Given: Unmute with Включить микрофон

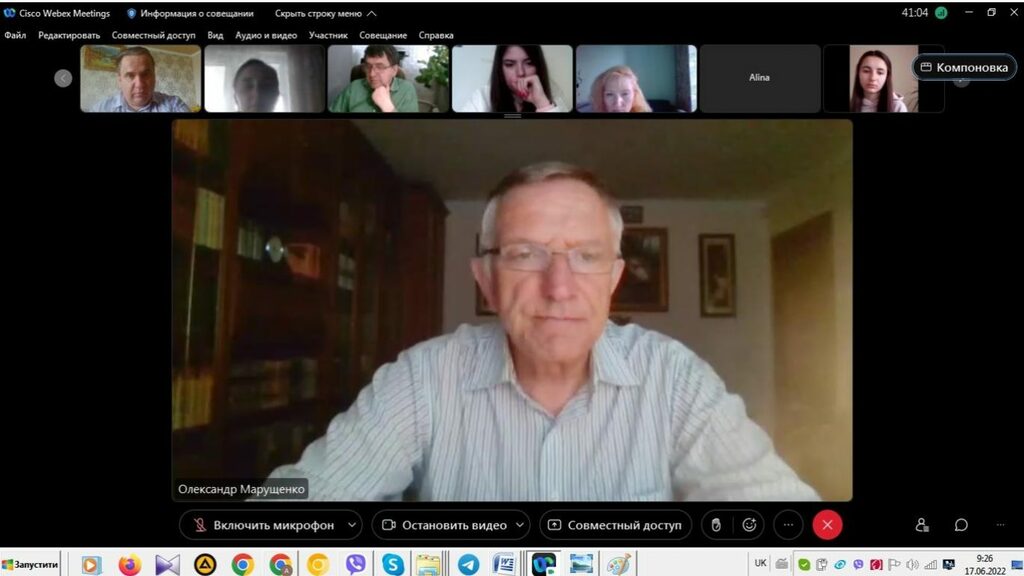Looking at the screenshot, I should click(x=263, y=525).
